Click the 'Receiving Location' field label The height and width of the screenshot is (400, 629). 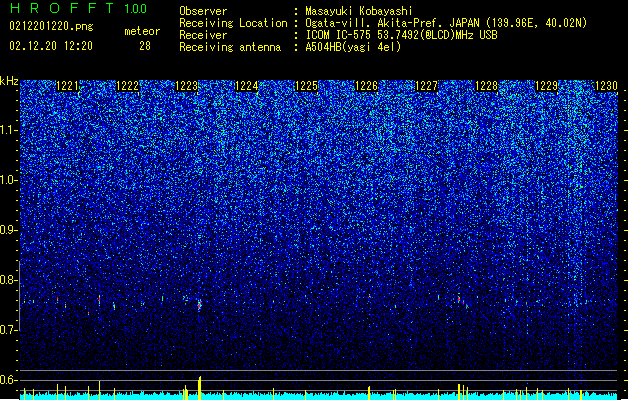coord(233,23)
